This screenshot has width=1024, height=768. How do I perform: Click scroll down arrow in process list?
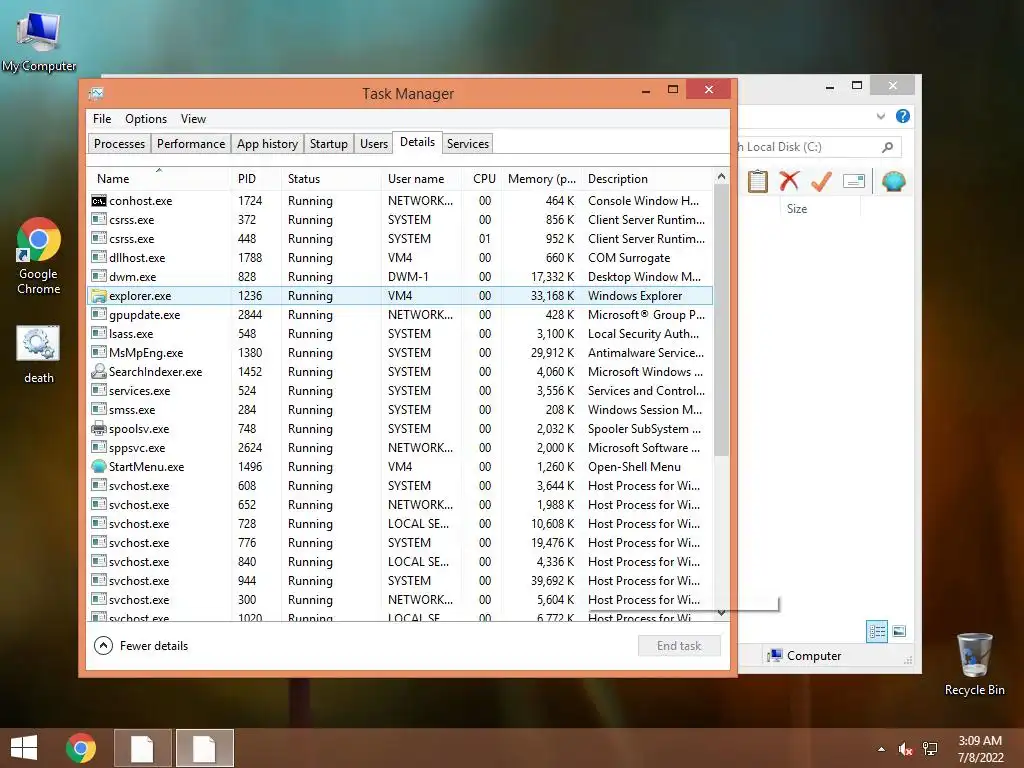coord(721,613)
